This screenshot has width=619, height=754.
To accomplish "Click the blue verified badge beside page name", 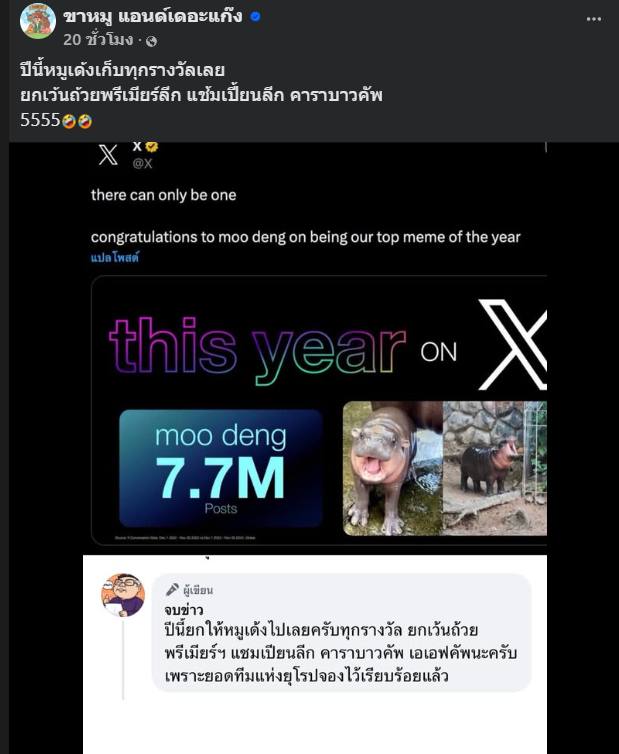I will pos(255,16).
